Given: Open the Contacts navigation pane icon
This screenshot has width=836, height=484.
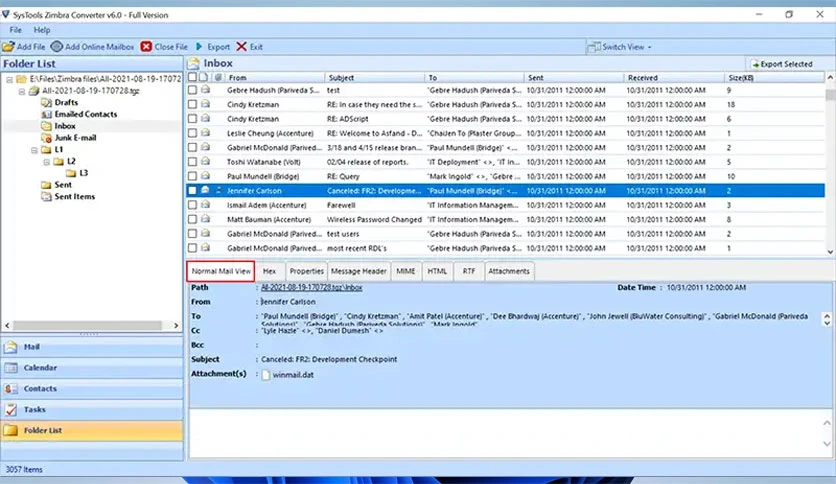Looking at the screenshot, I should click(x=11, y=389).
